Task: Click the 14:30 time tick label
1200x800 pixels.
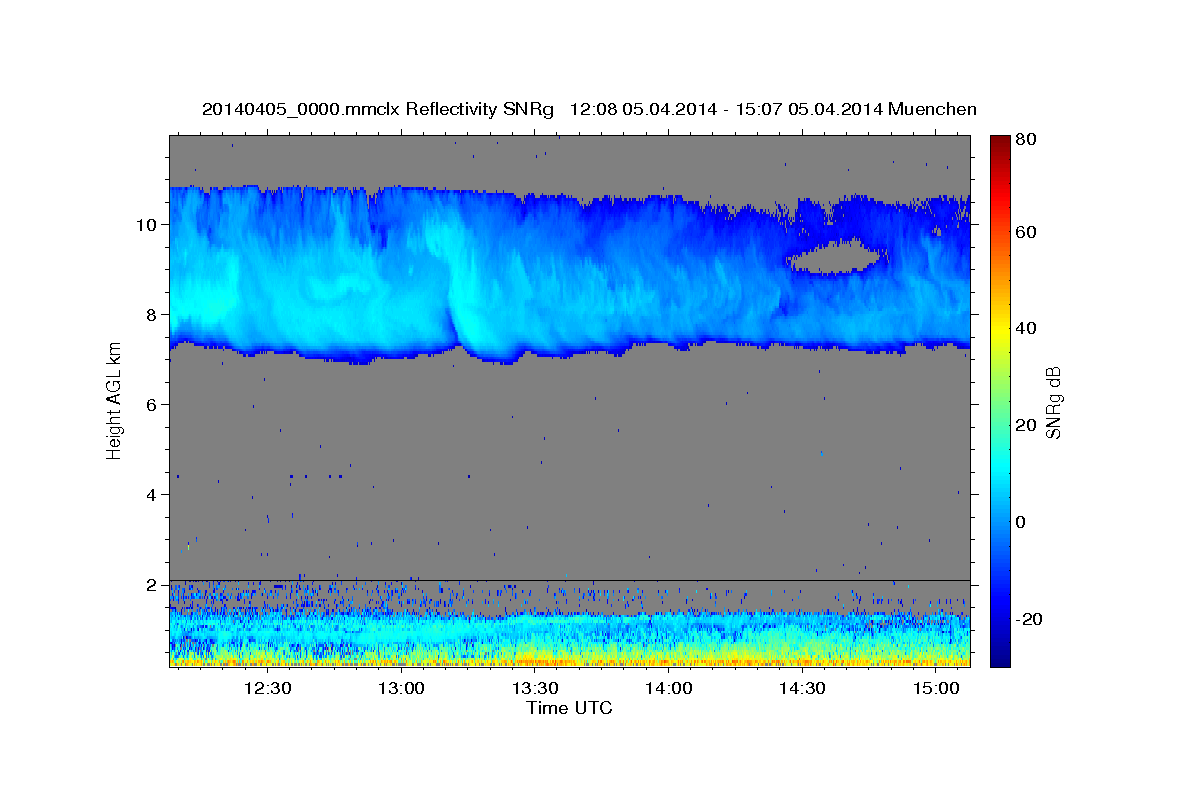Action: click(802, 689)
